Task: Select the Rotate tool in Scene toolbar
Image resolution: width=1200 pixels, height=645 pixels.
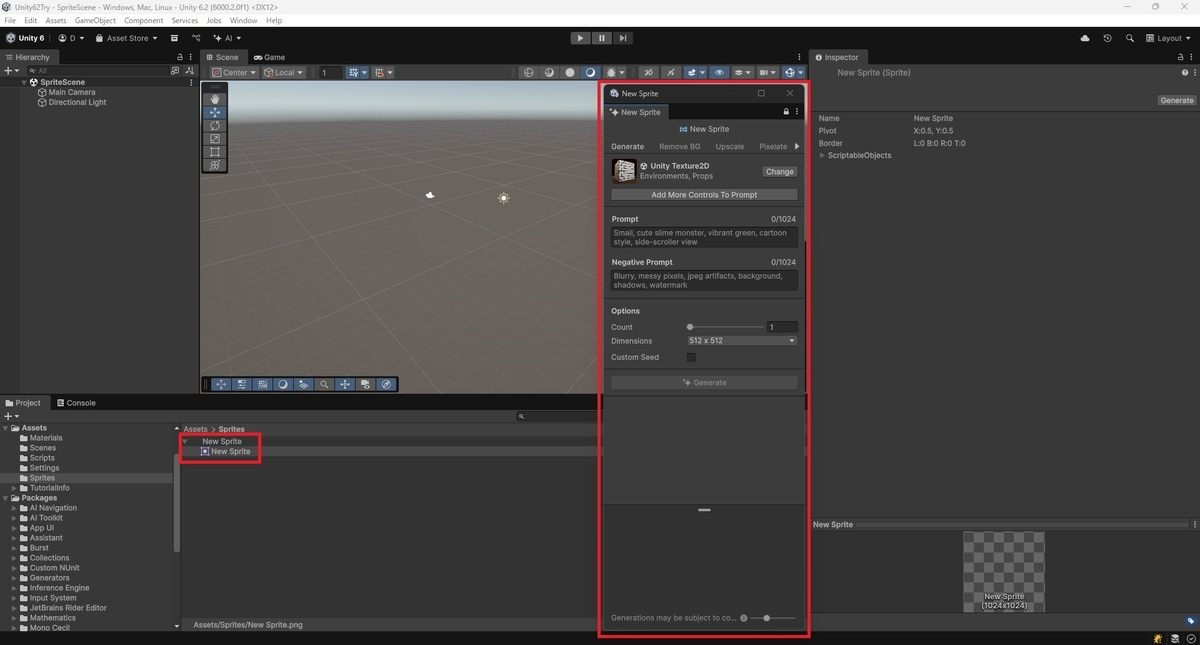Action: (x=215, y=126)
